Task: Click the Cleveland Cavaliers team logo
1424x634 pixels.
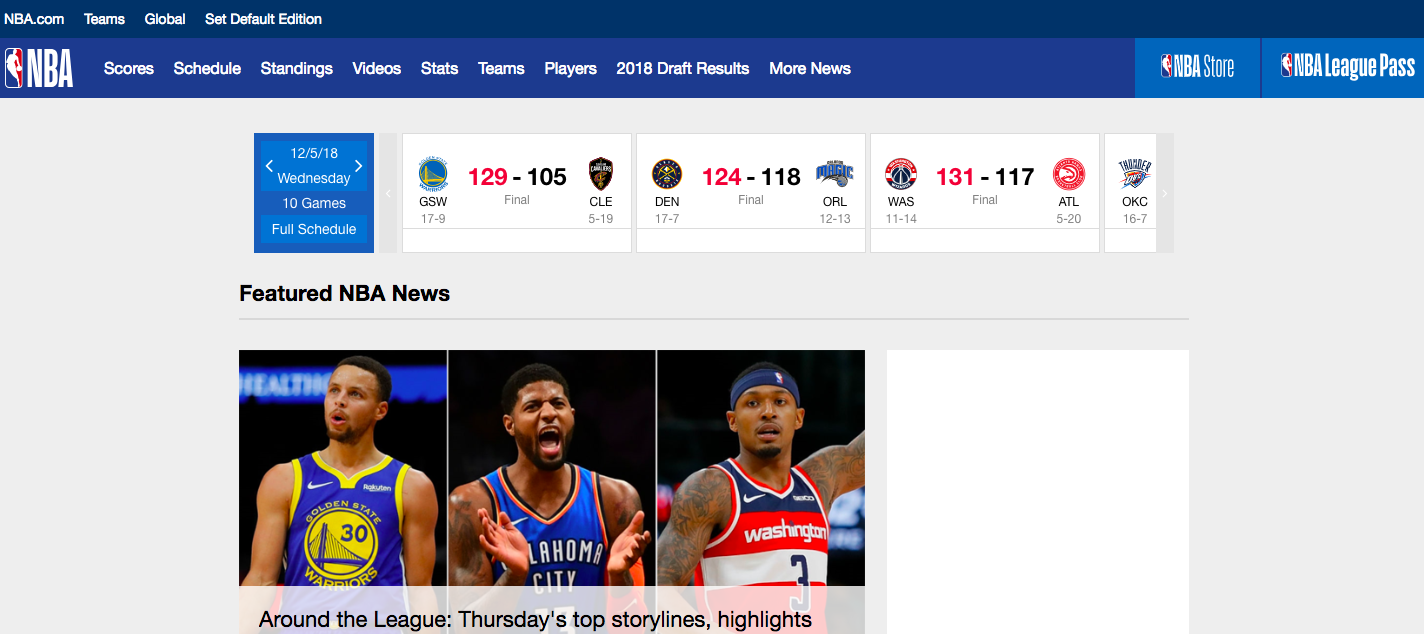Action: click(x=601, y=174)
